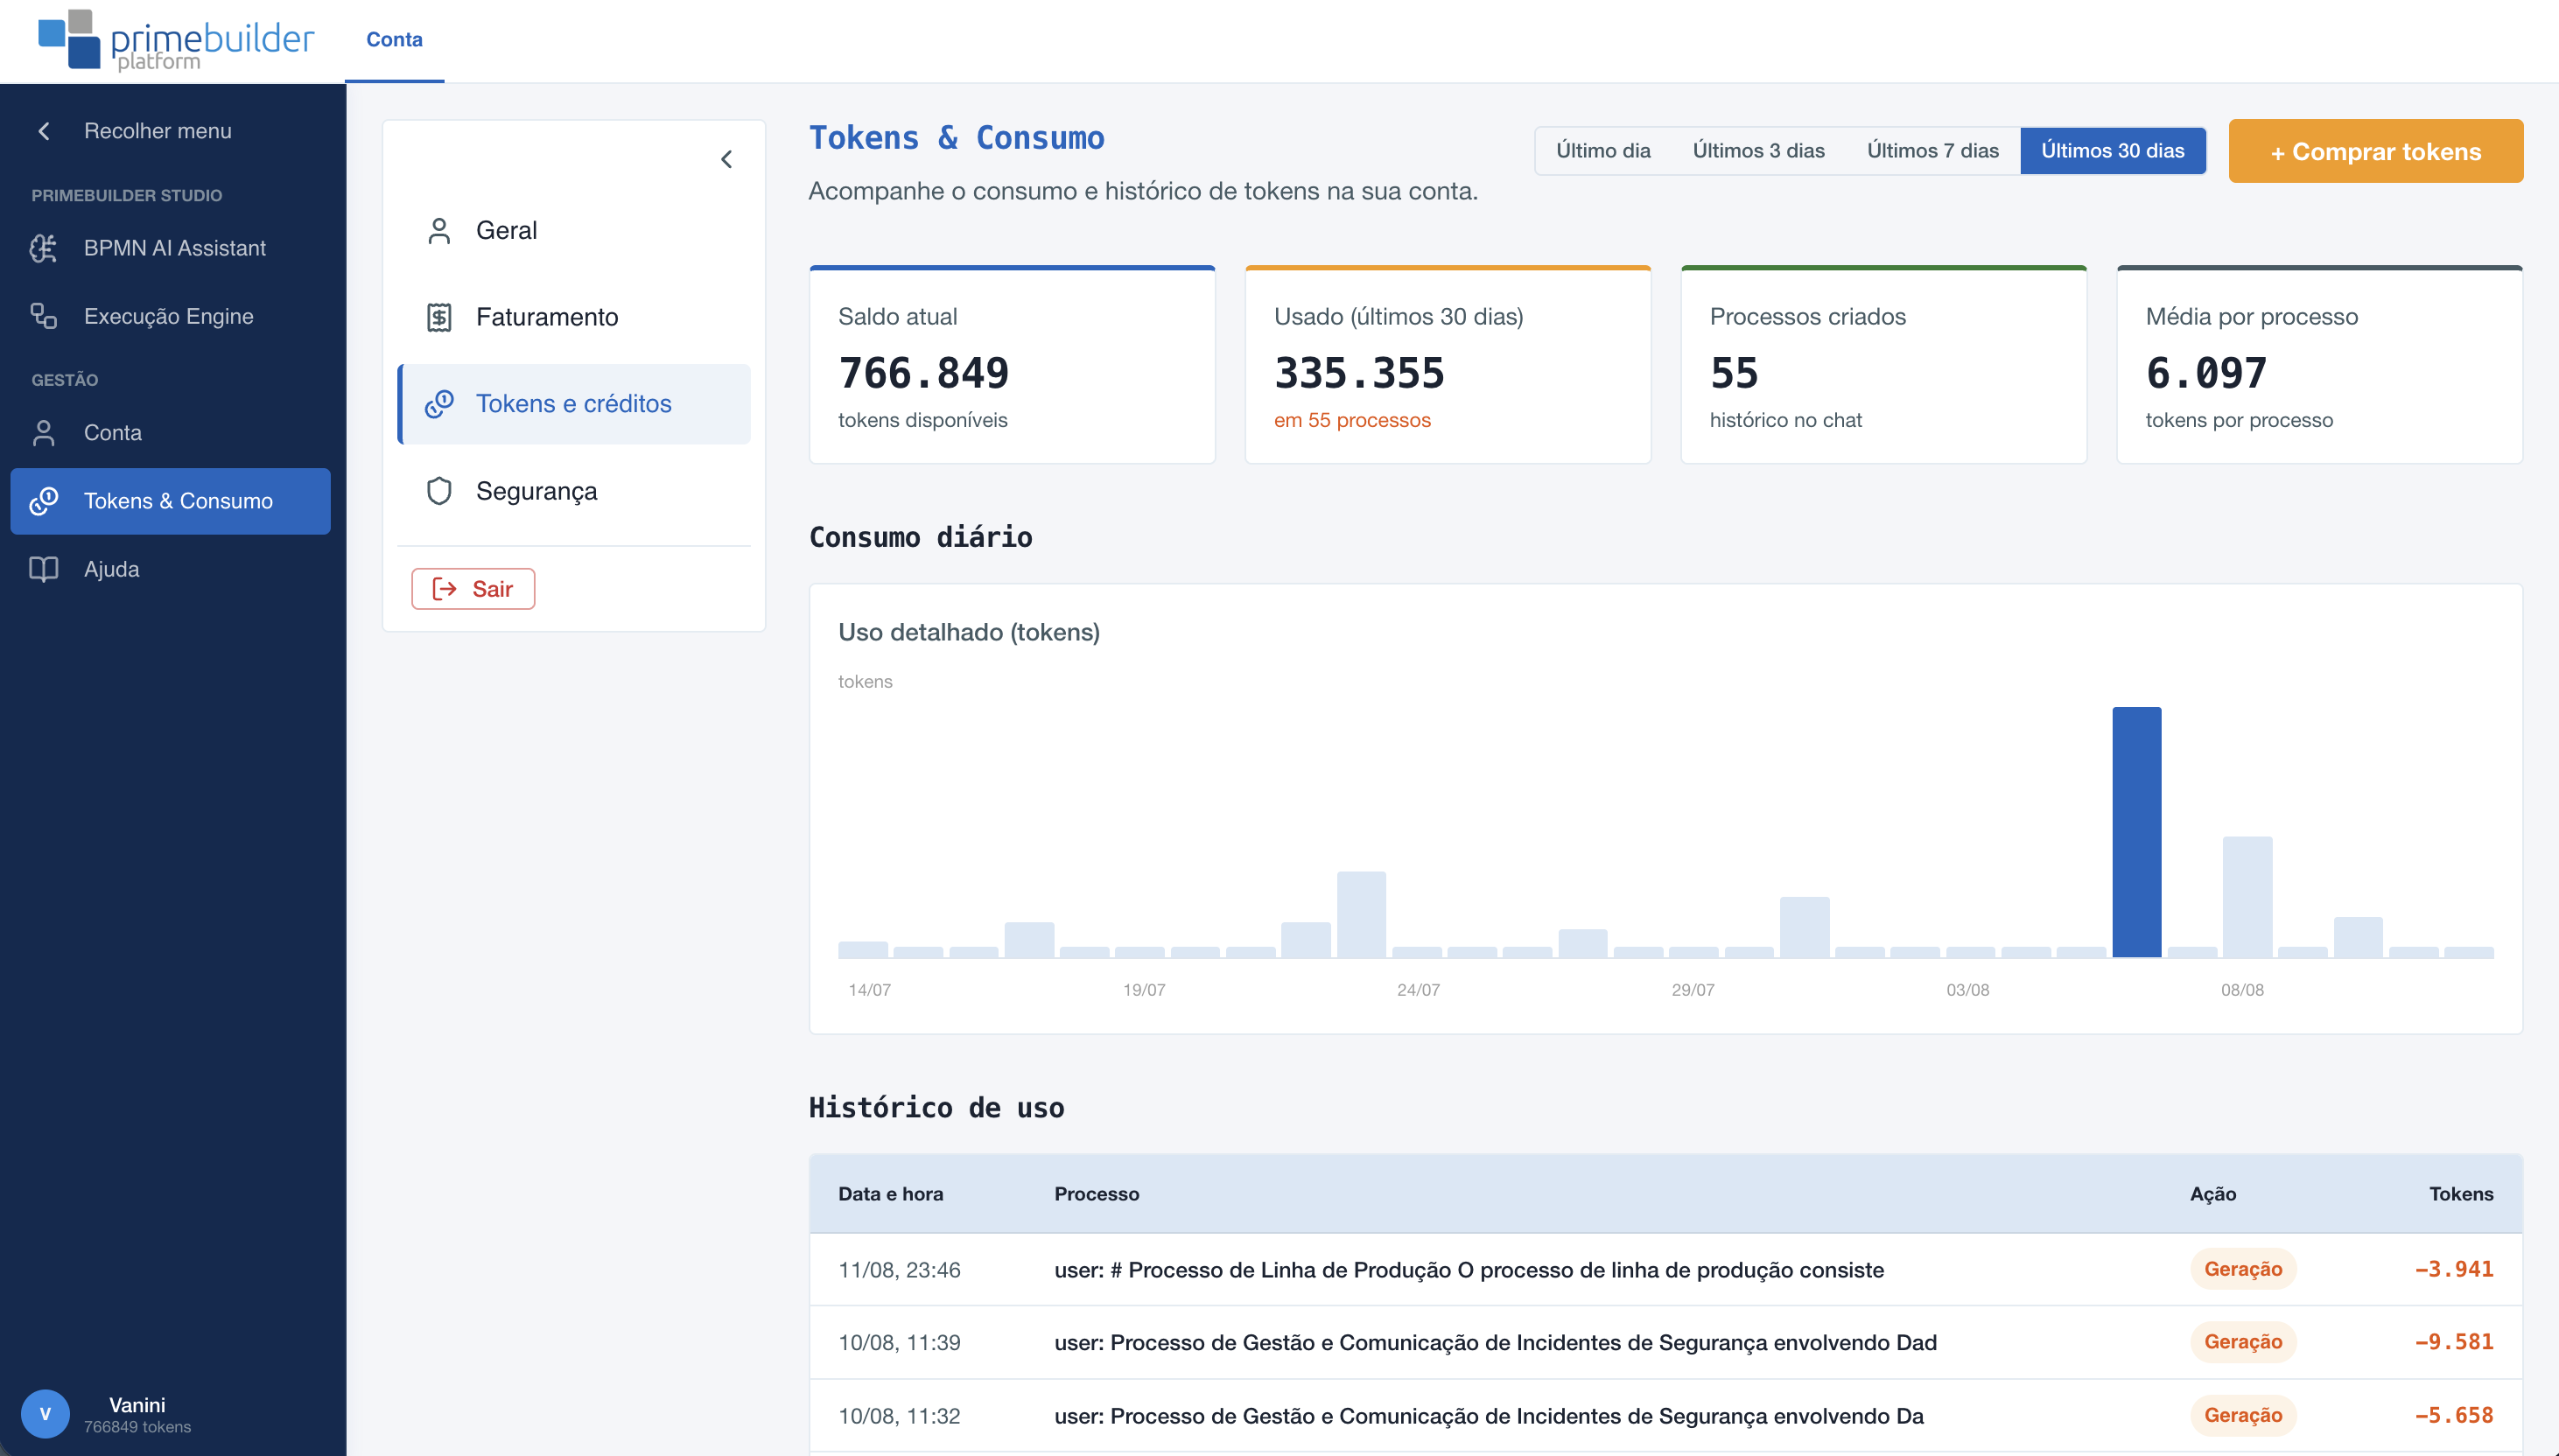Click the 08/08 chart axis label

(x=2241, y=990)
